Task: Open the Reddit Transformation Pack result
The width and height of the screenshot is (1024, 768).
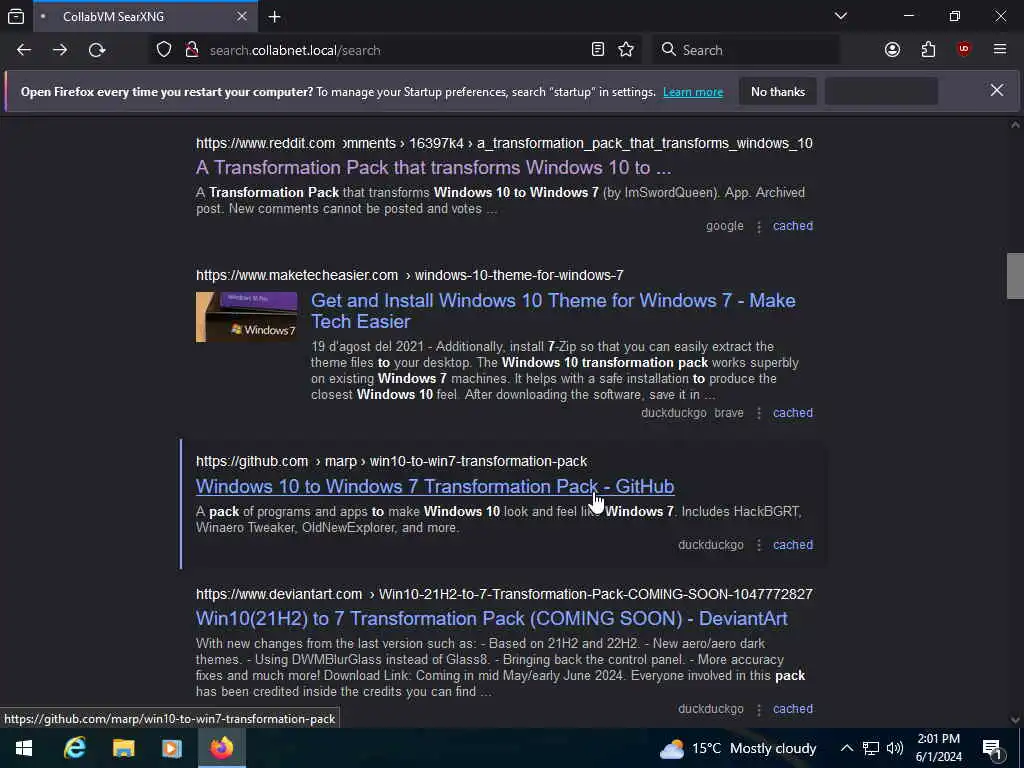Action: [433, 168]
